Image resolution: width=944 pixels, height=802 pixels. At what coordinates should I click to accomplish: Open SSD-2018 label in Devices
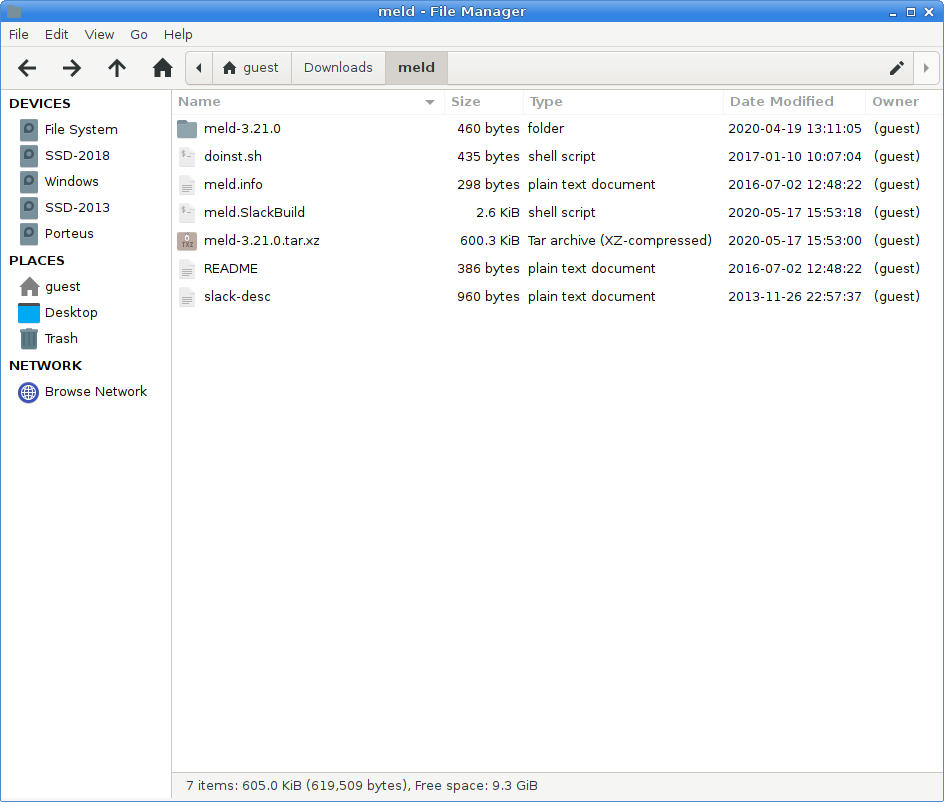point(77,155)
